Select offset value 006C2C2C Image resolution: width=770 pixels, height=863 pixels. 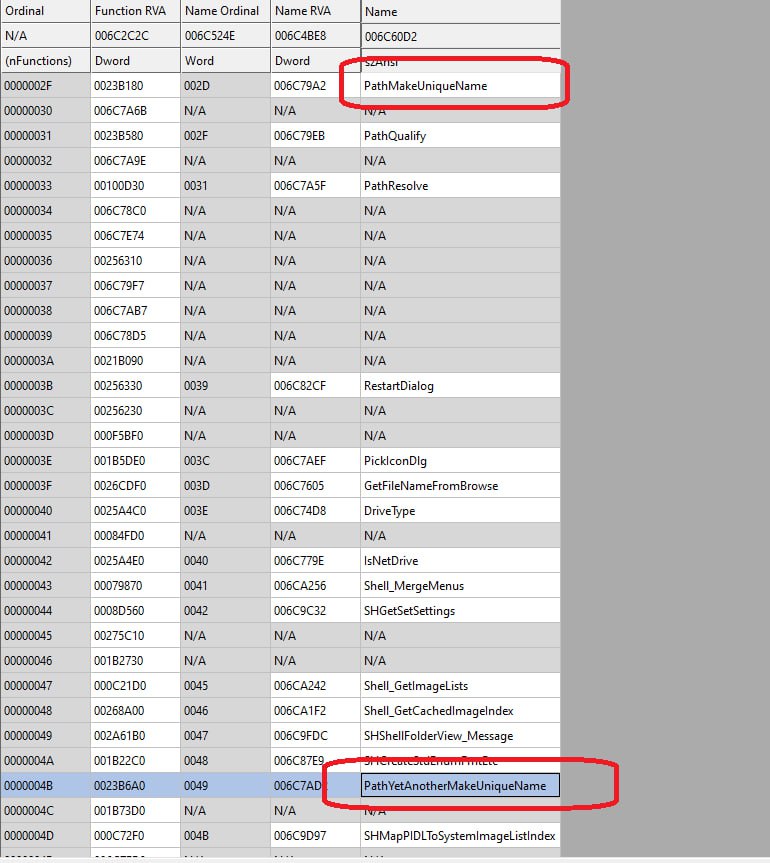click(x=135, y=36)
